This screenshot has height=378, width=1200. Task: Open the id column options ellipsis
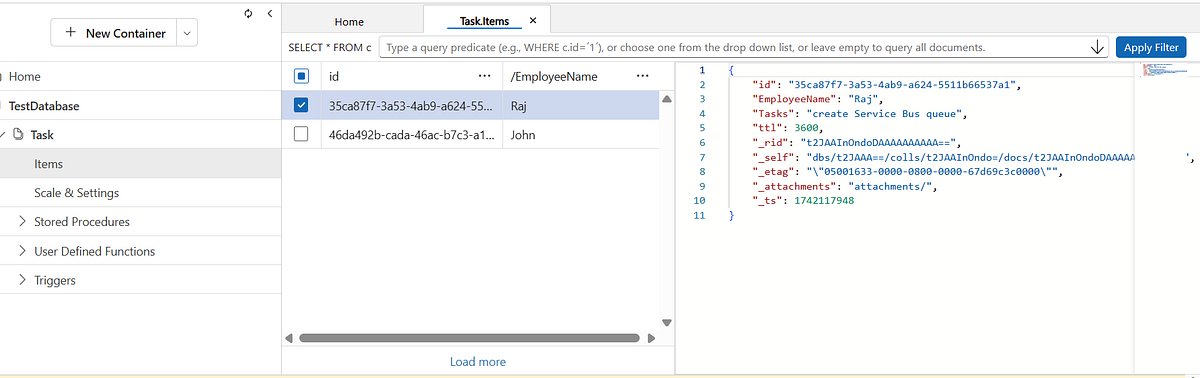coord(484,76)
